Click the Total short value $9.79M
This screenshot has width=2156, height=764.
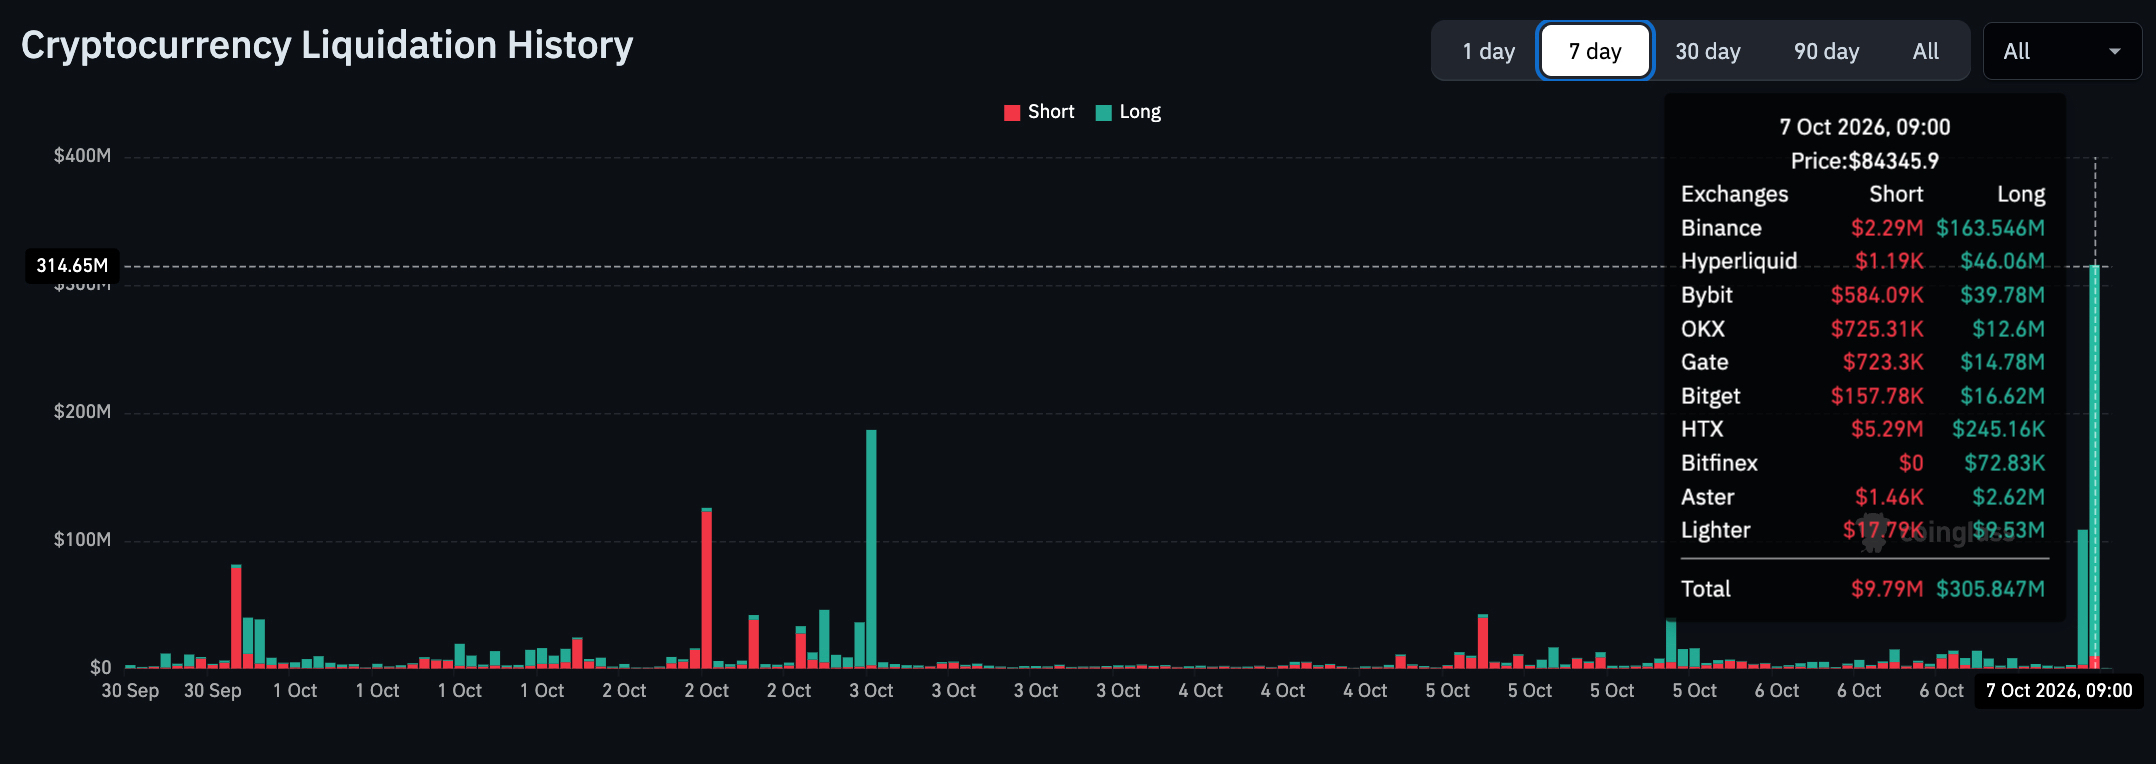[x=1887, y=589]
